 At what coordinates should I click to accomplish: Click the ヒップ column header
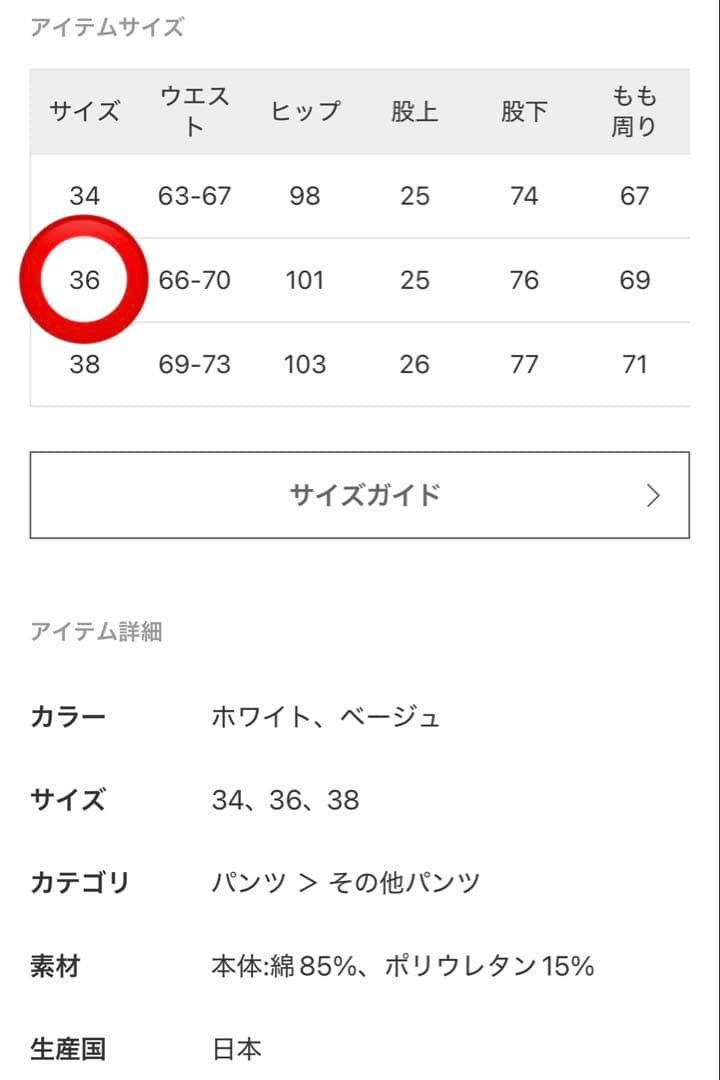(x=304, y=111)
